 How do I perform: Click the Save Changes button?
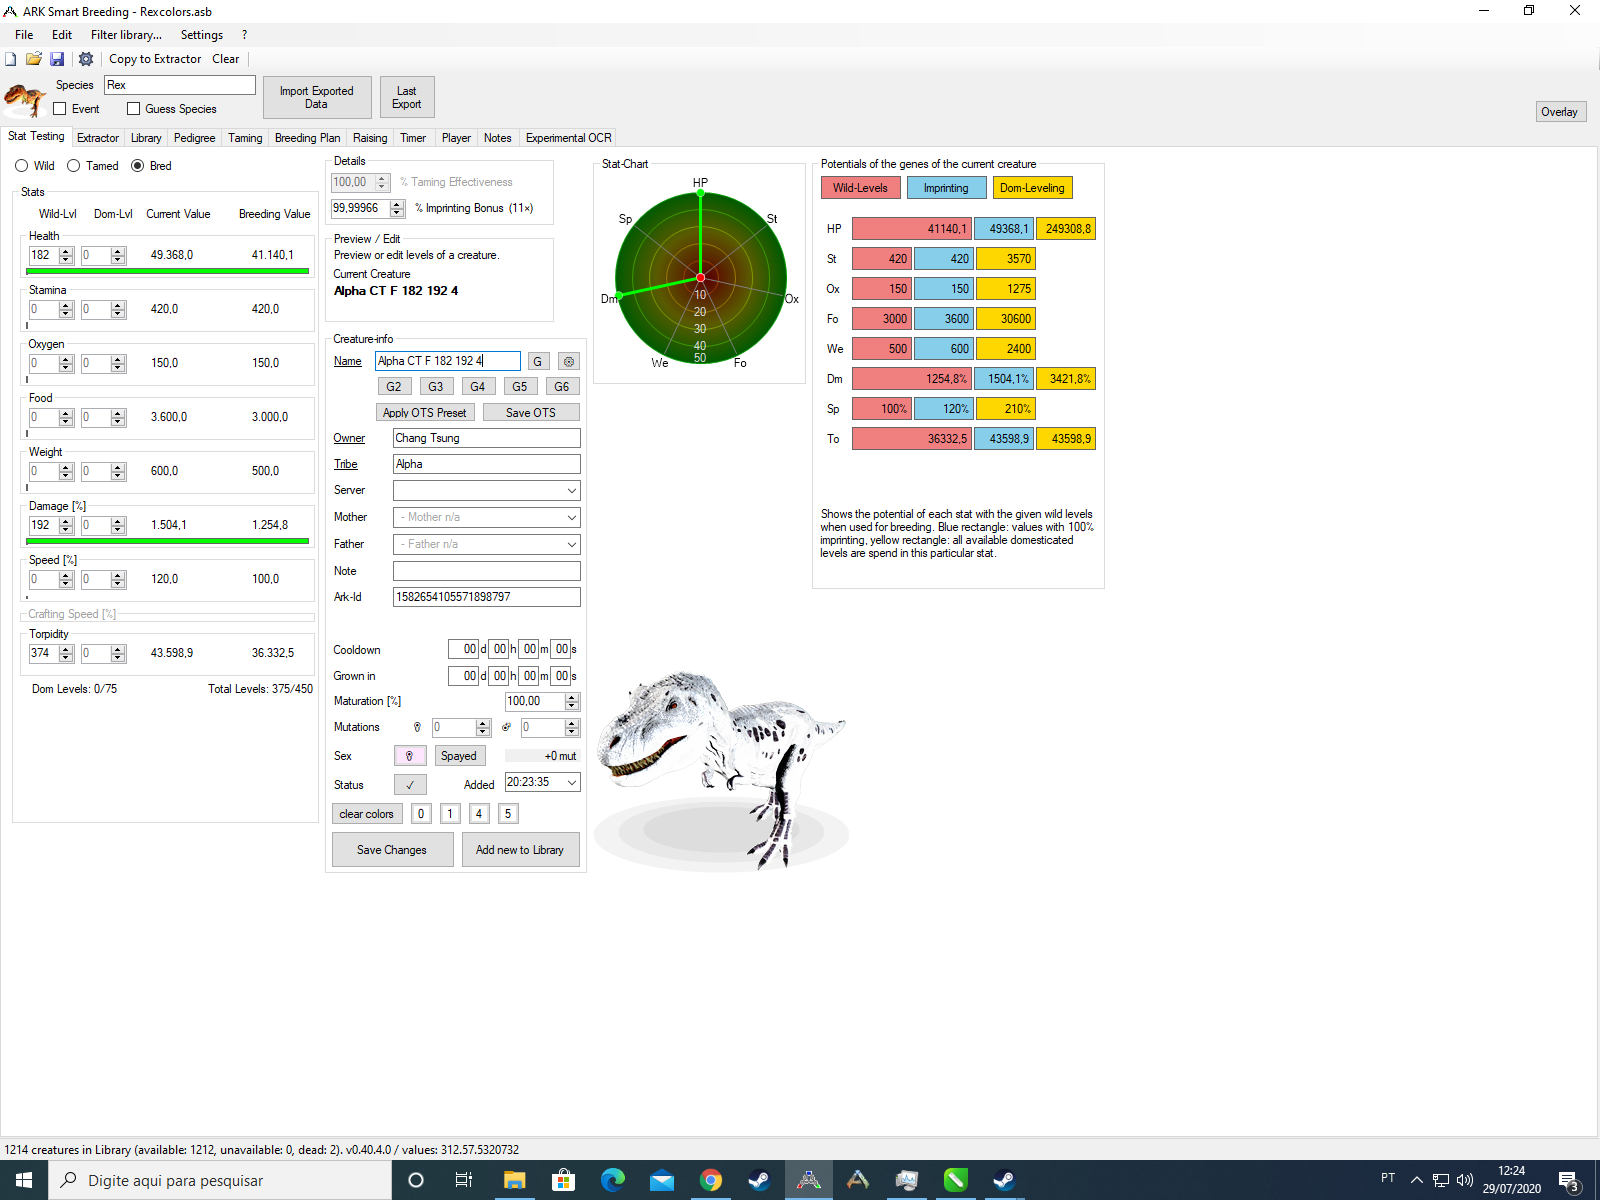point(392,850)
